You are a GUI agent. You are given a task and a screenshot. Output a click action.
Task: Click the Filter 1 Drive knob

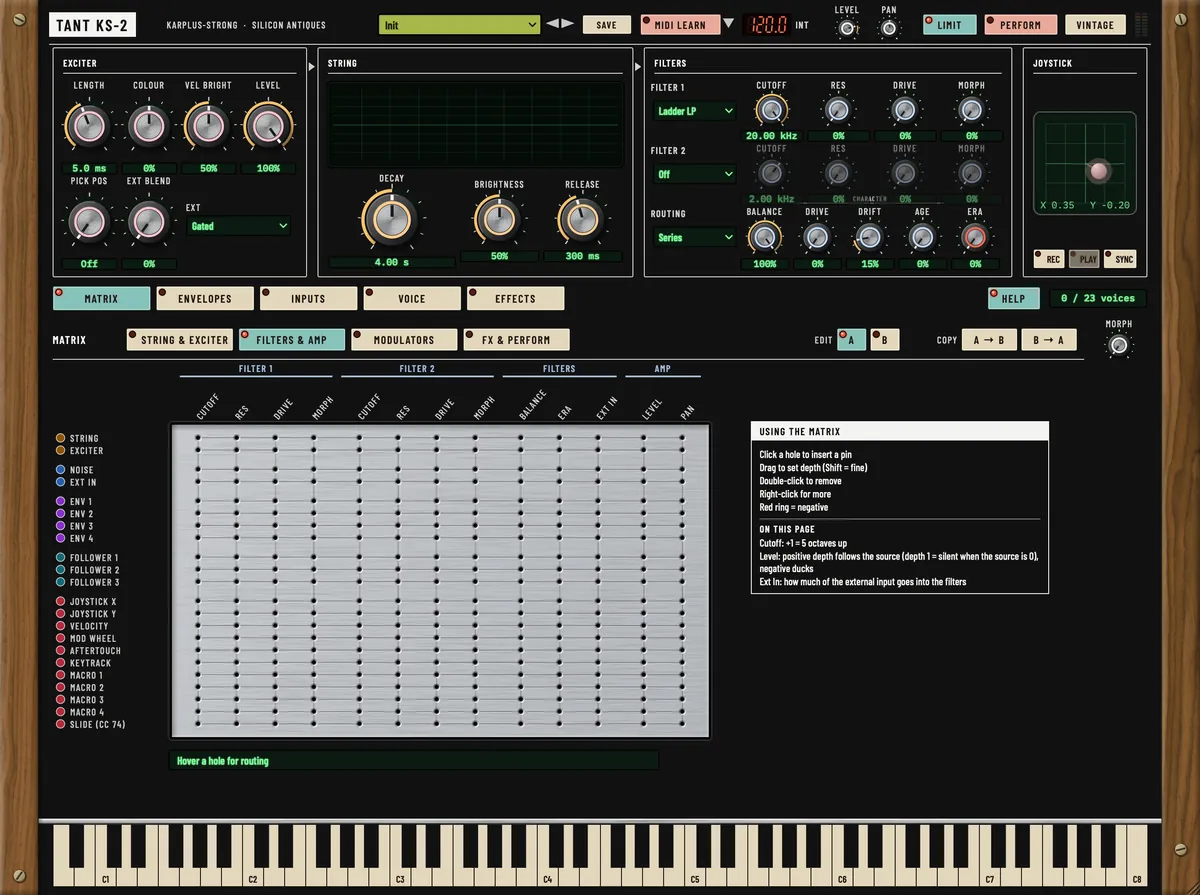(905, 111)
